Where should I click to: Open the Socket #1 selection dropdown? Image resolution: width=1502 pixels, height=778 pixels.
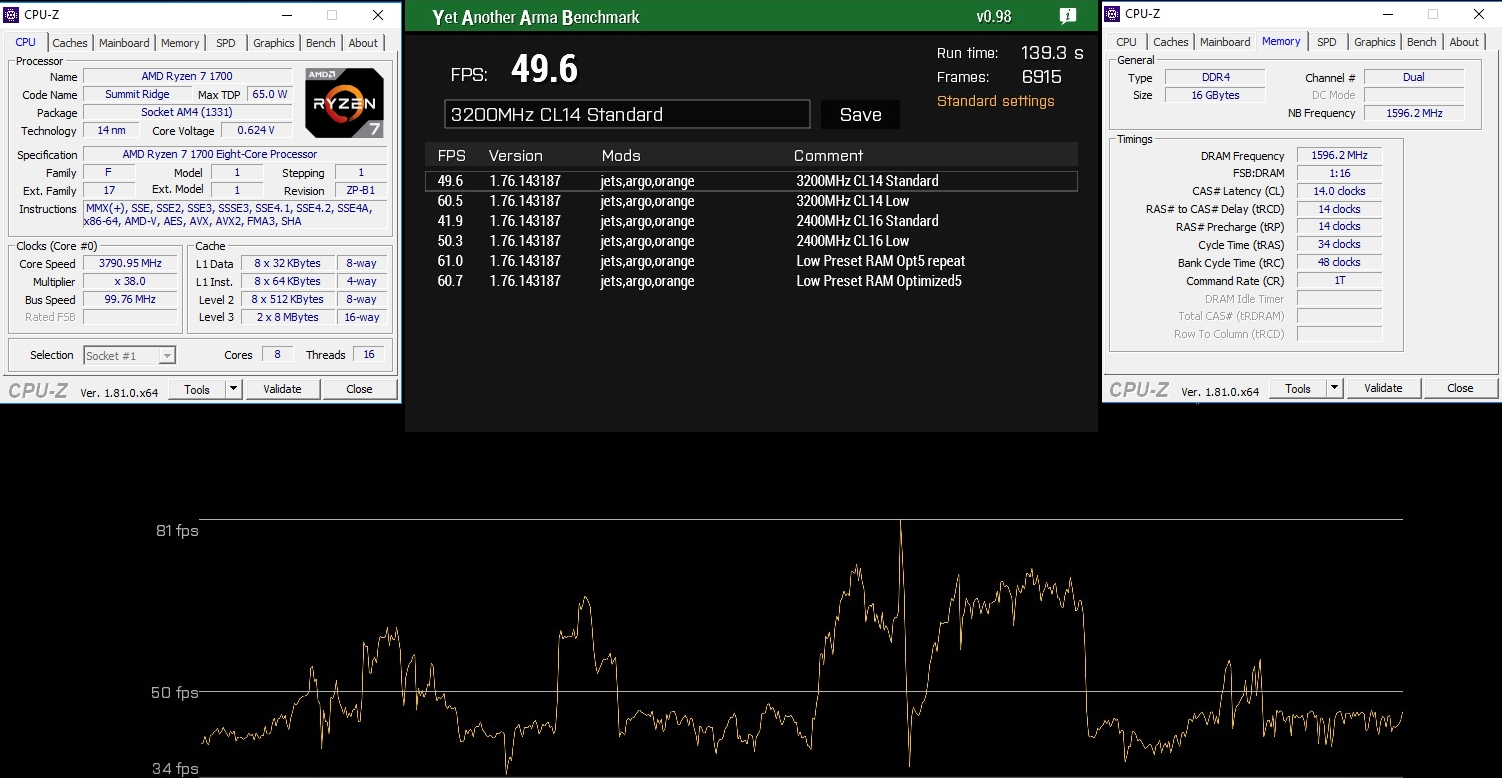click(130, 355)
